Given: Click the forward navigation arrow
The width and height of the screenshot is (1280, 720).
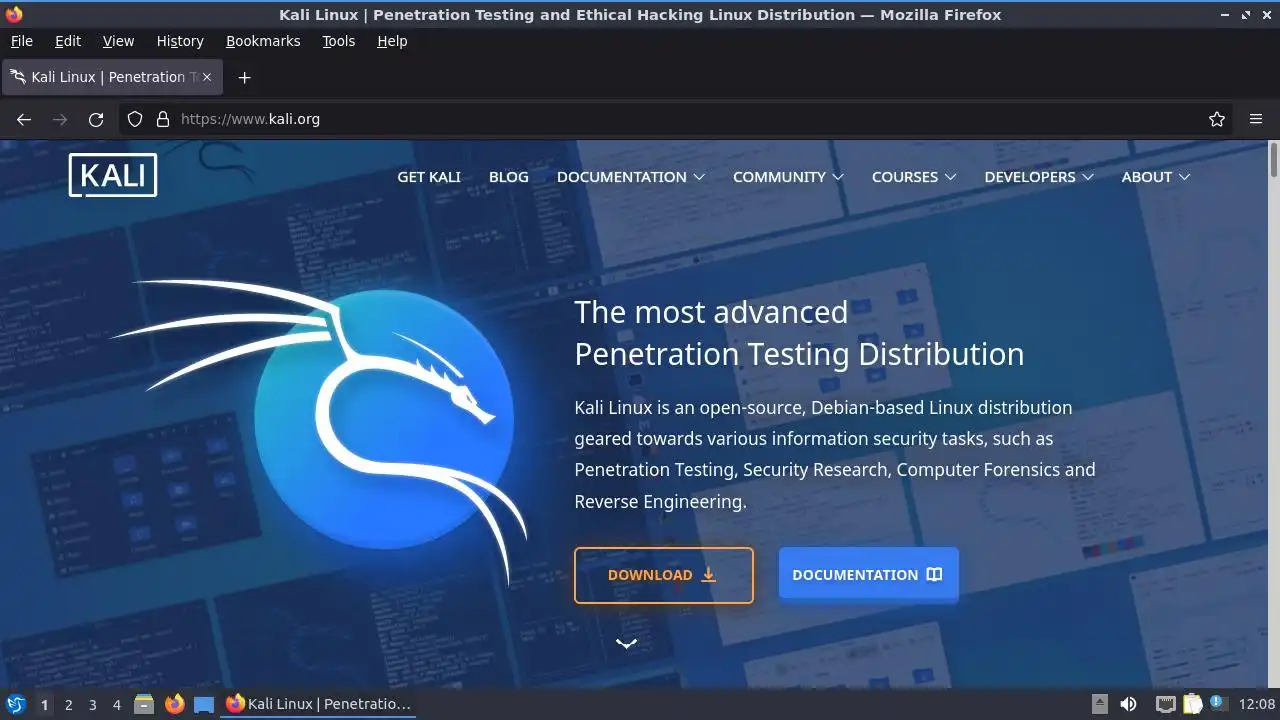Looking at the screenshot, I should (x=60, y=119).
